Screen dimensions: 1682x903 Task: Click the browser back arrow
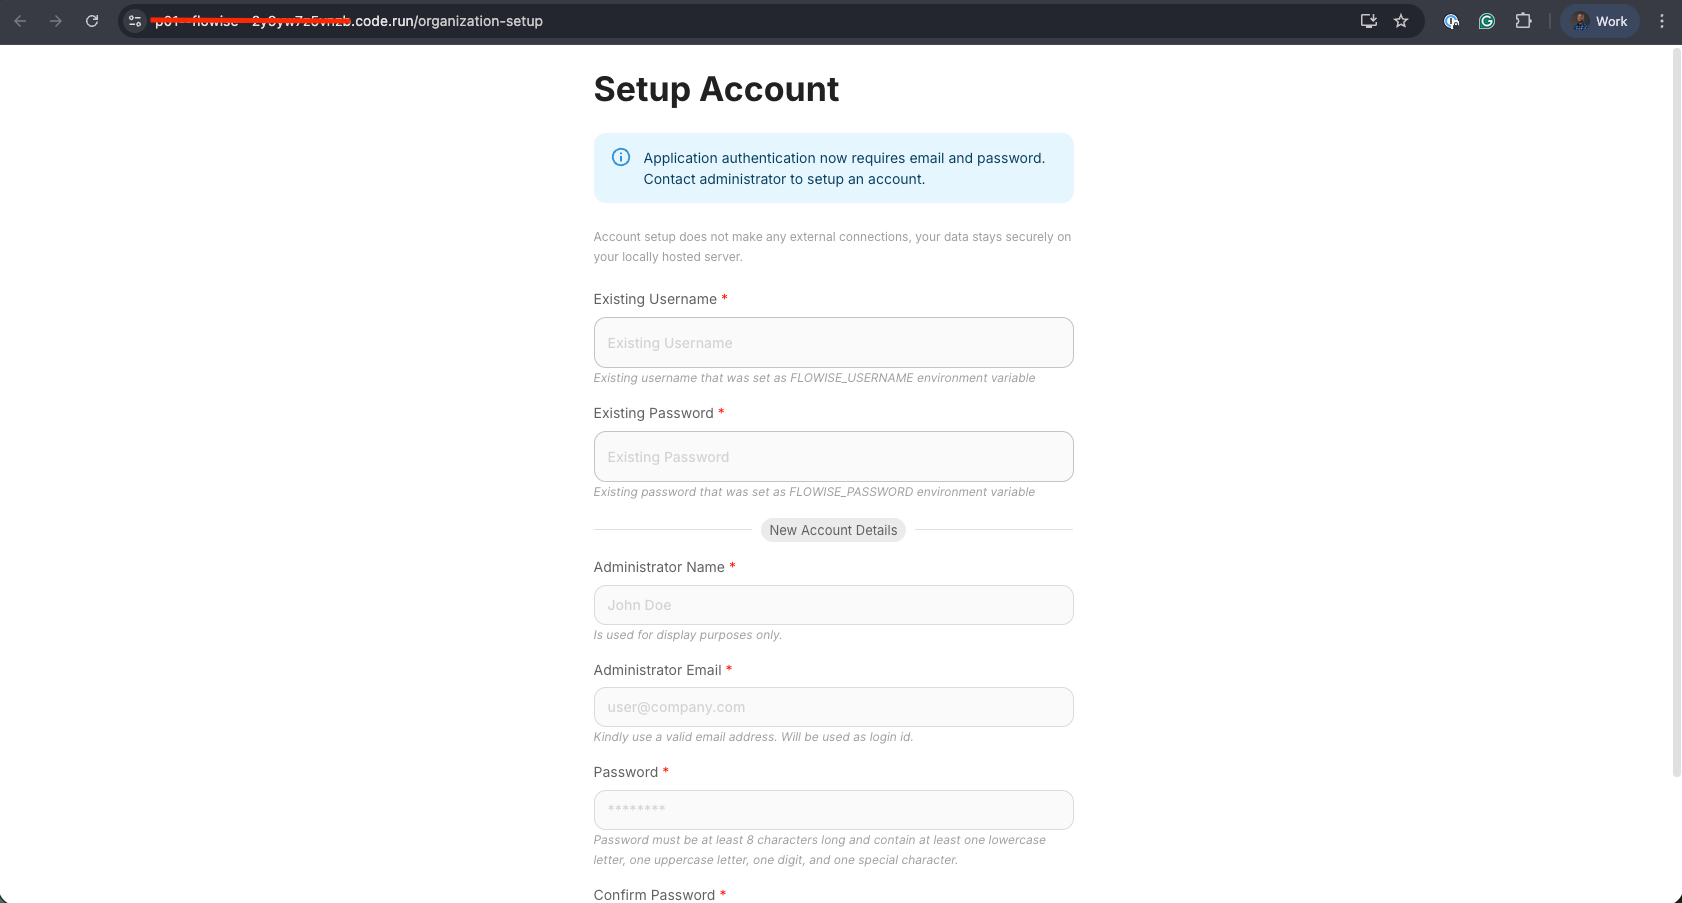[20, 21]
